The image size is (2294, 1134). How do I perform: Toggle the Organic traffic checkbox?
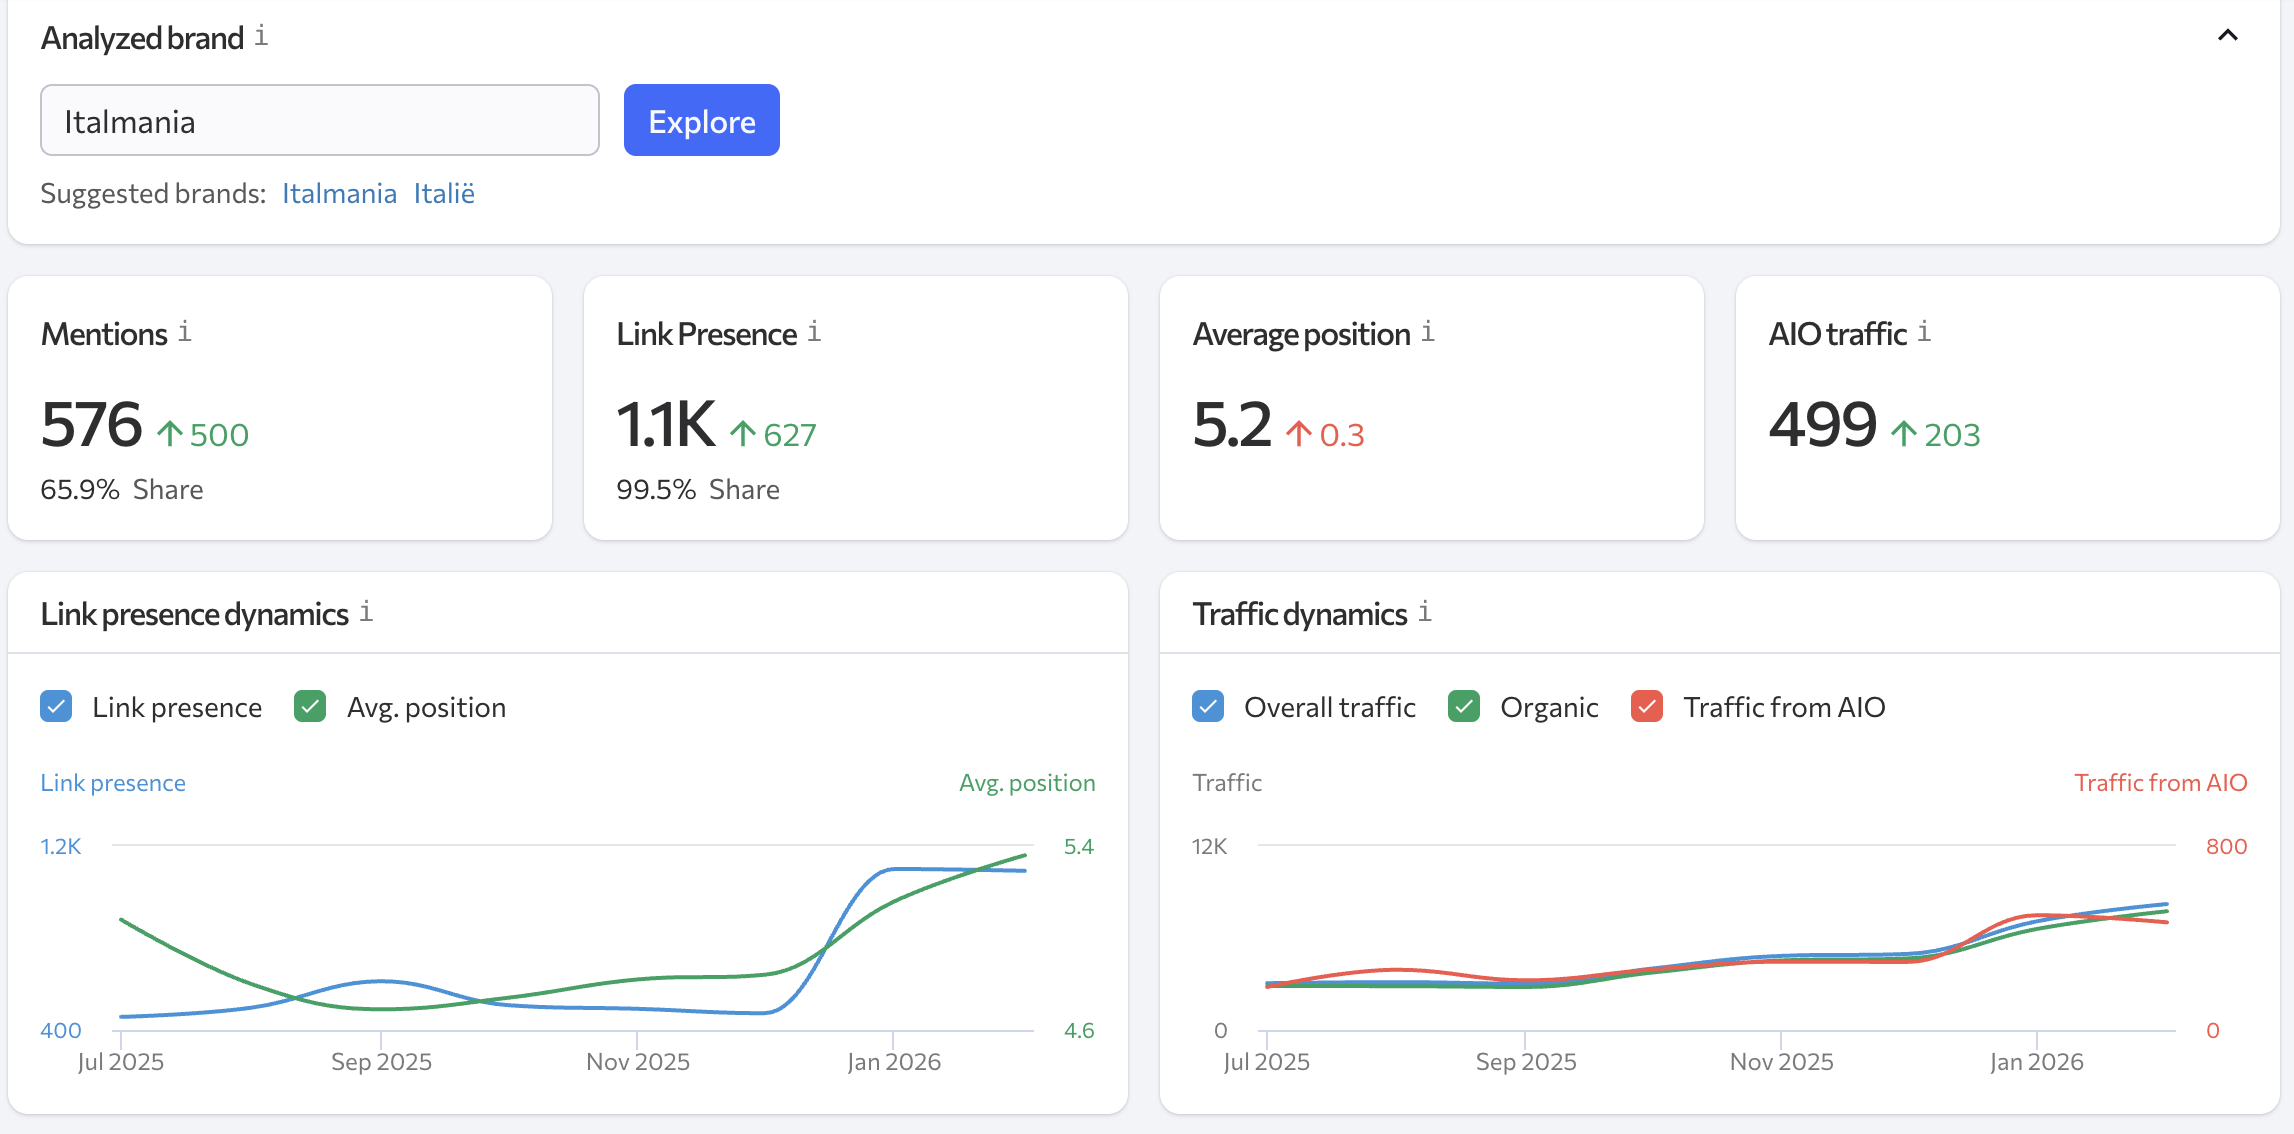click(x=1464, y=707)
